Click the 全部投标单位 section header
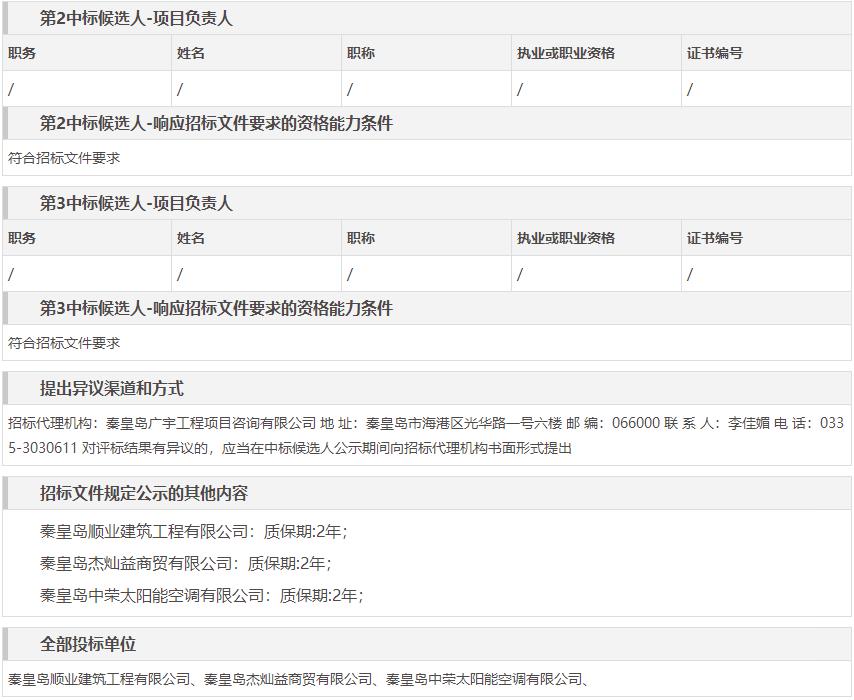Image resolution: width=854 pixels, height=700 pixels. tap(88, 645)
